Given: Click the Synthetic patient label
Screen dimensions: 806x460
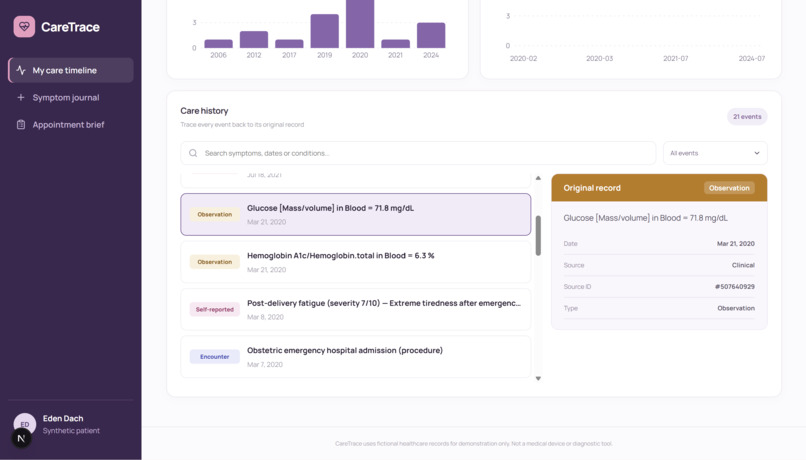Looking at the screenshot, I should (71, 431).
